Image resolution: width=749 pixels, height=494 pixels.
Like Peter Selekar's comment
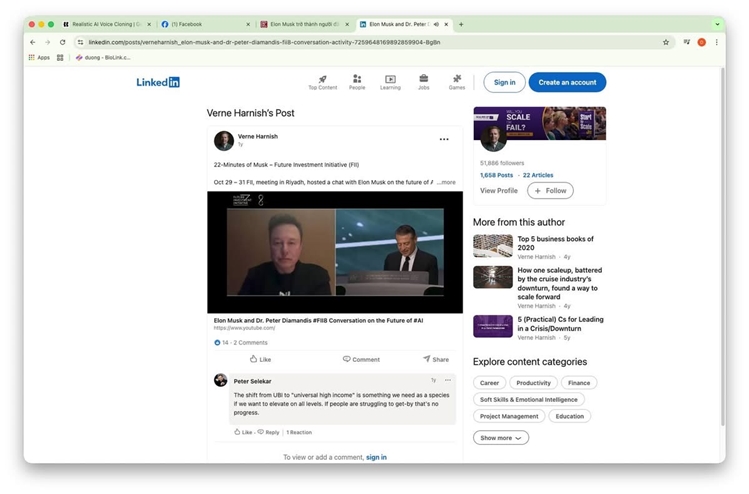243,432
